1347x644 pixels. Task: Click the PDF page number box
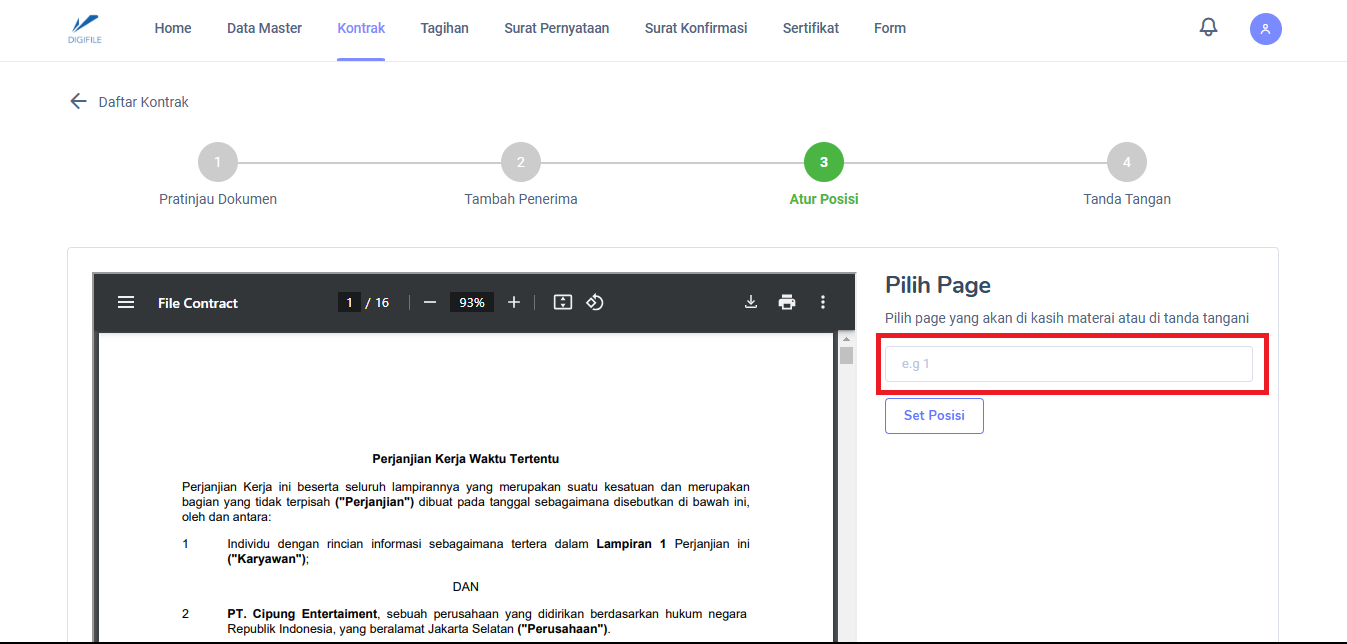pyautogui.click(x=349, y=302)
